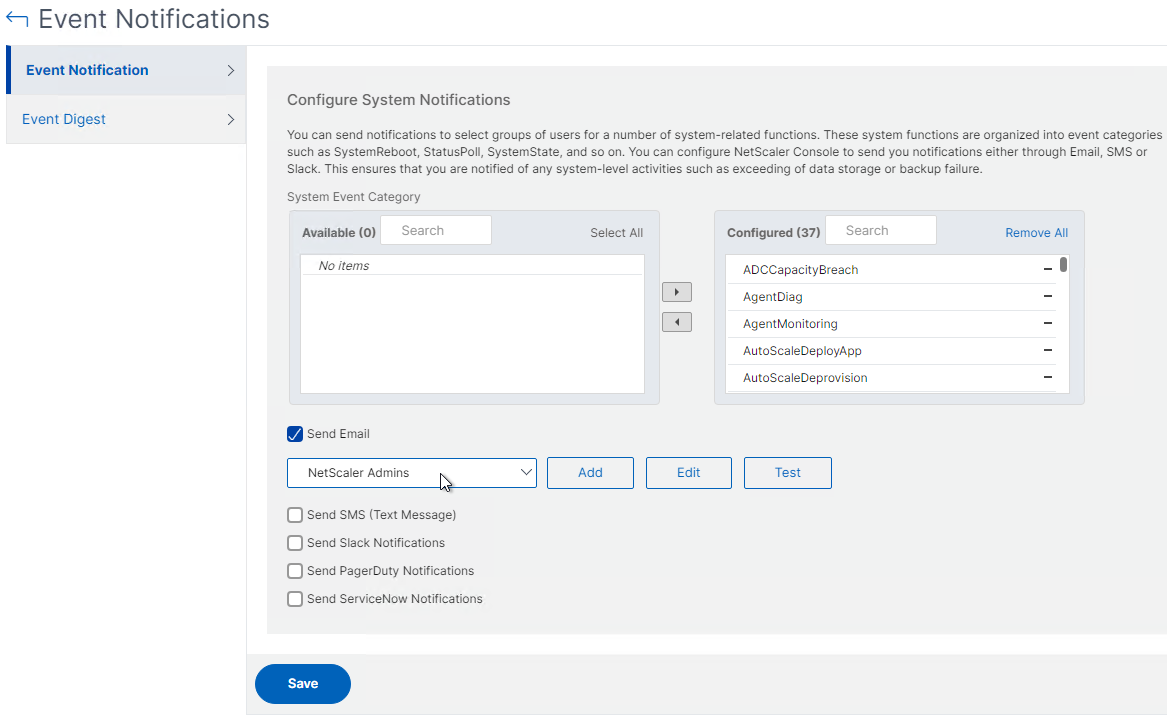Enable Send Slack Notifications checkbox
This screenshot has width=1167, height=715.
(x=295, y=542)
